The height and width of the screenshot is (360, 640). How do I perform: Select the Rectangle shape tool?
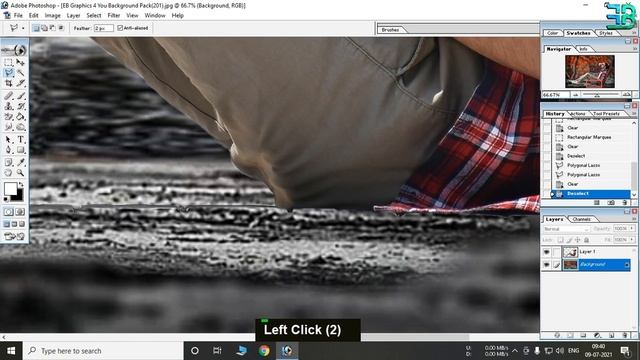(x=20, y=150)
